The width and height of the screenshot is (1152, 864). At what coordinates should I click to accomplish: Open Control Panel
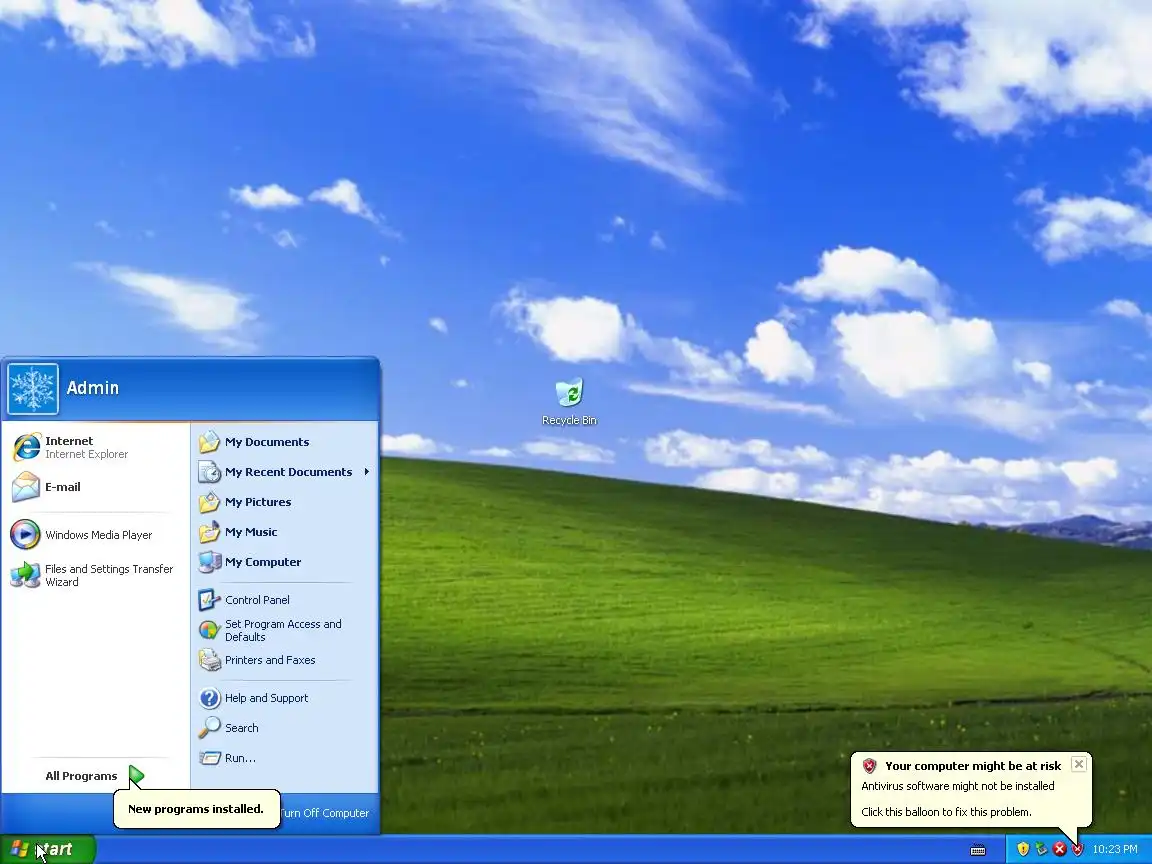click(284, 600)
